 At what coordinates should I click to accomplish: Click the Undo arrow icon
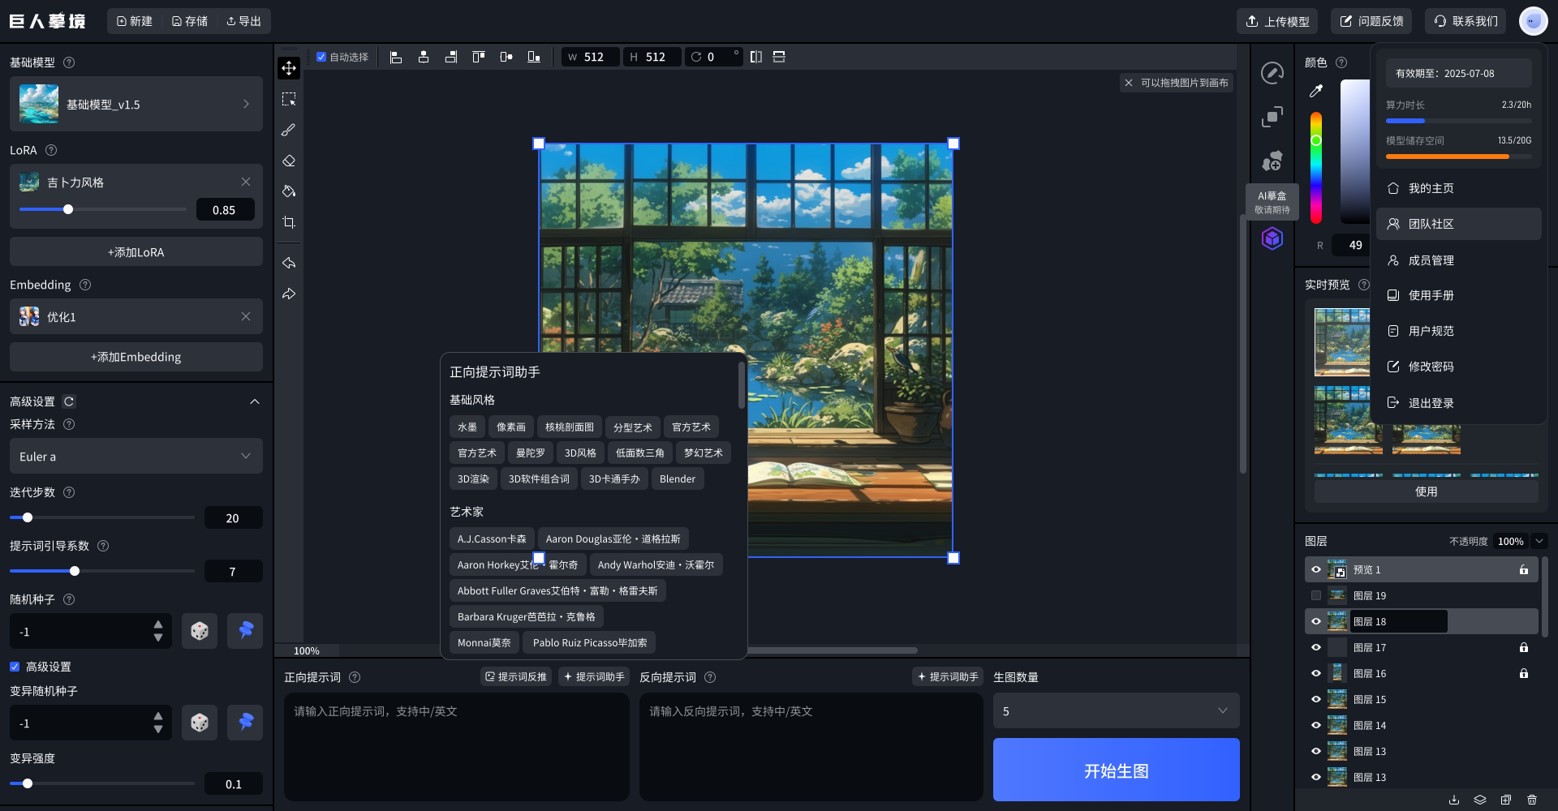click(x=288, y=263)
